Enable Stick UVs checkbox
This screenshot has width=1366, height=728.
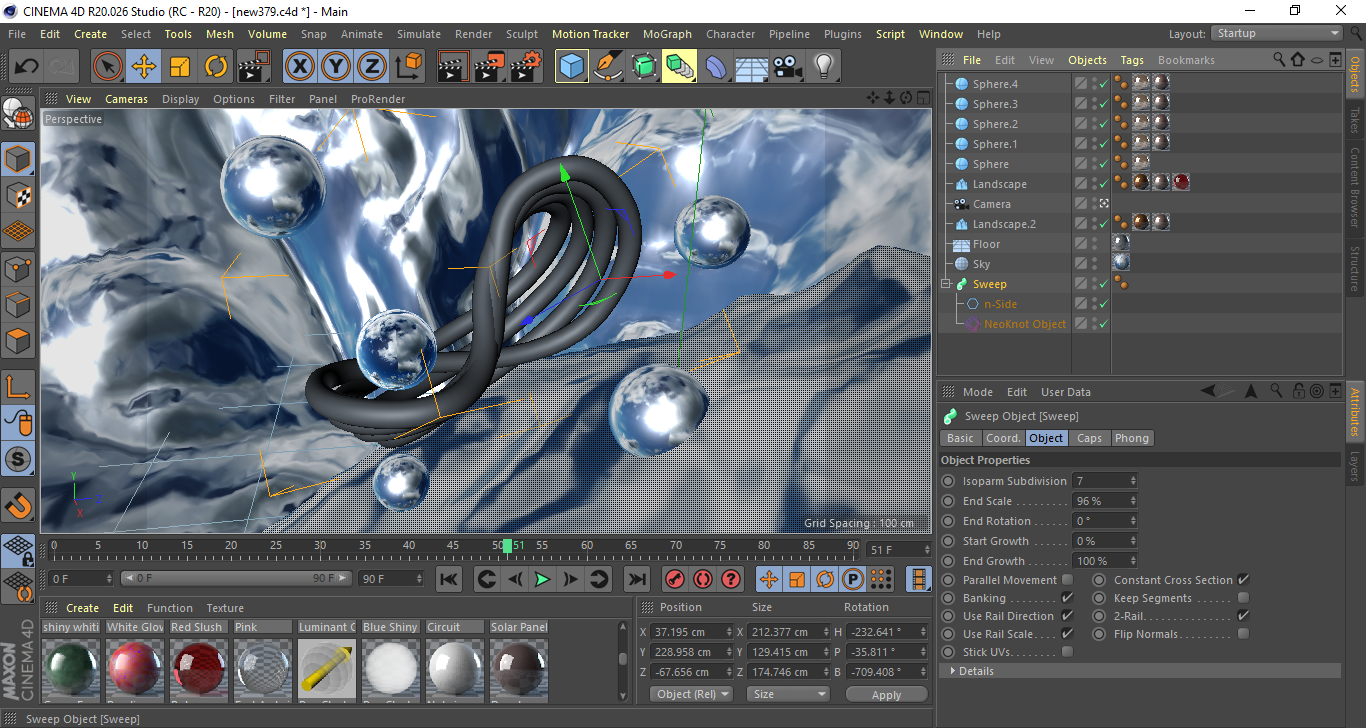click(1067, 652)
